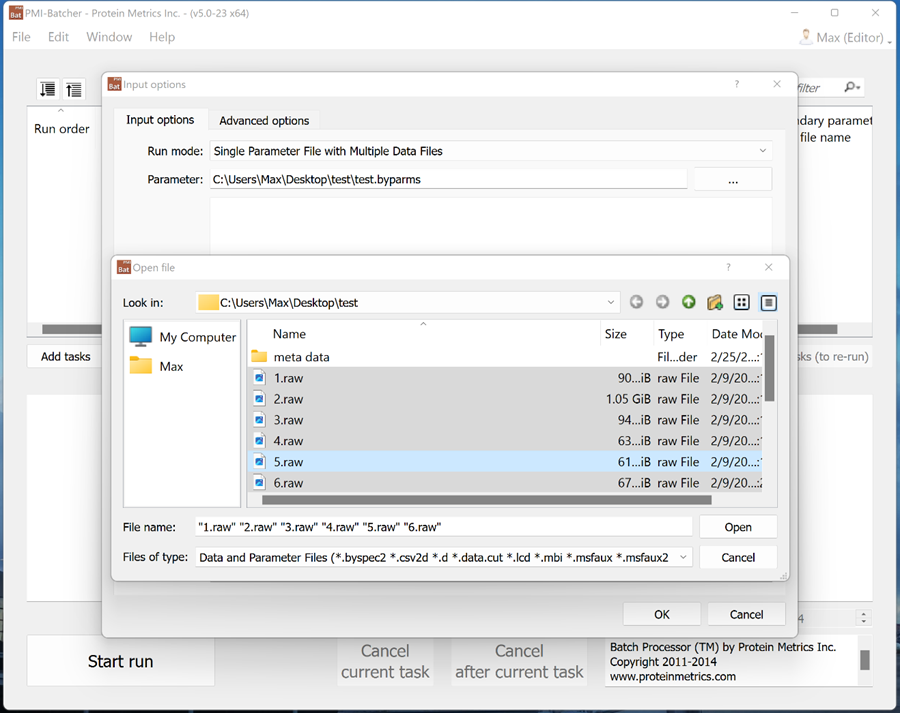Select the 3.raw file in the list
900x713 pixels.
click(289, 420)
